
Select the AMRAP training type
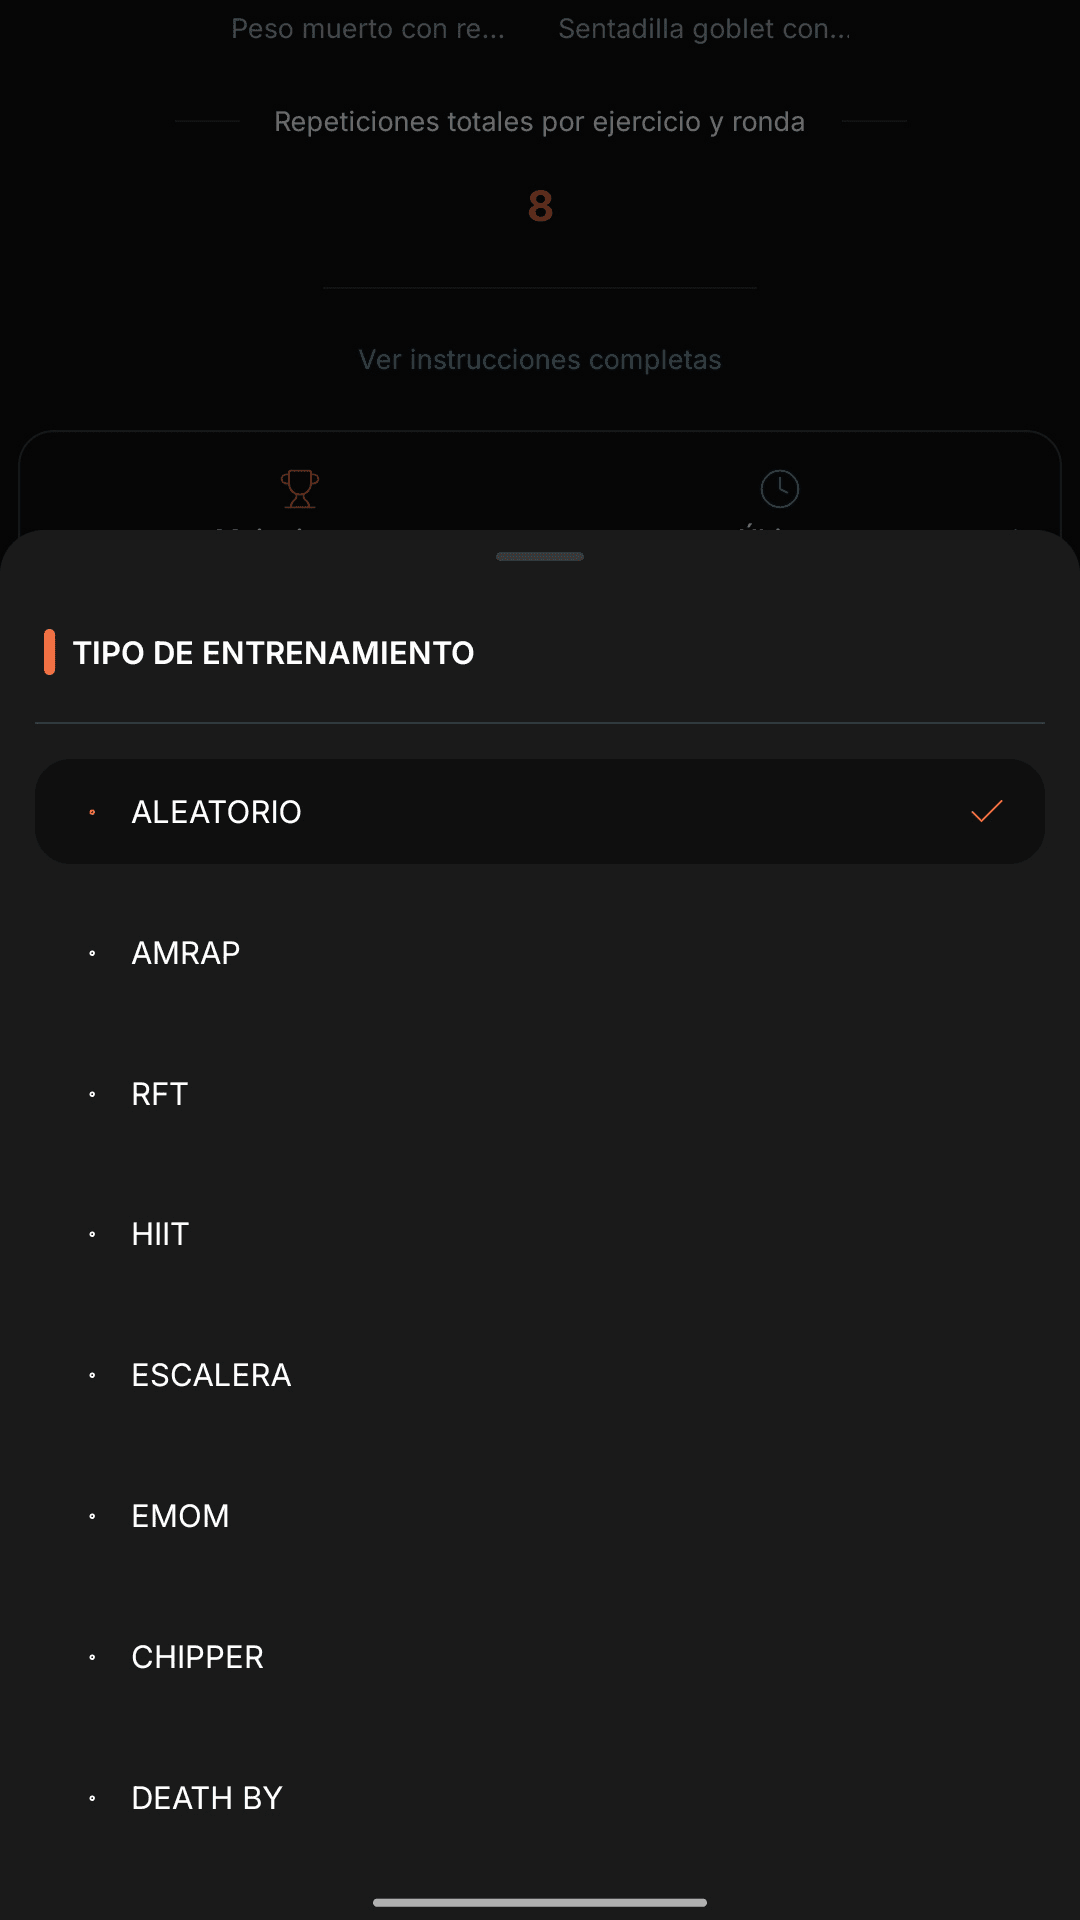pos(186,953)
